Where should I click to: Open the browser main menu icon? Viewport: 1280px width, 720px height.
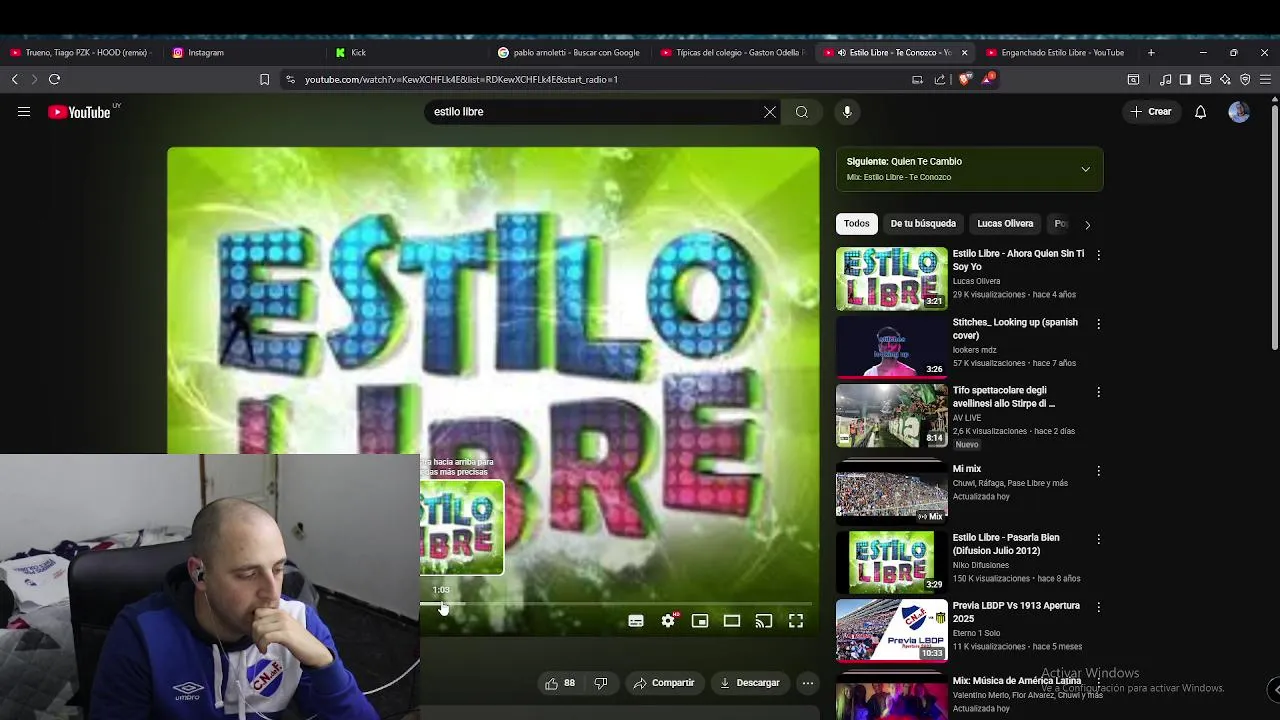[1265, 80]
